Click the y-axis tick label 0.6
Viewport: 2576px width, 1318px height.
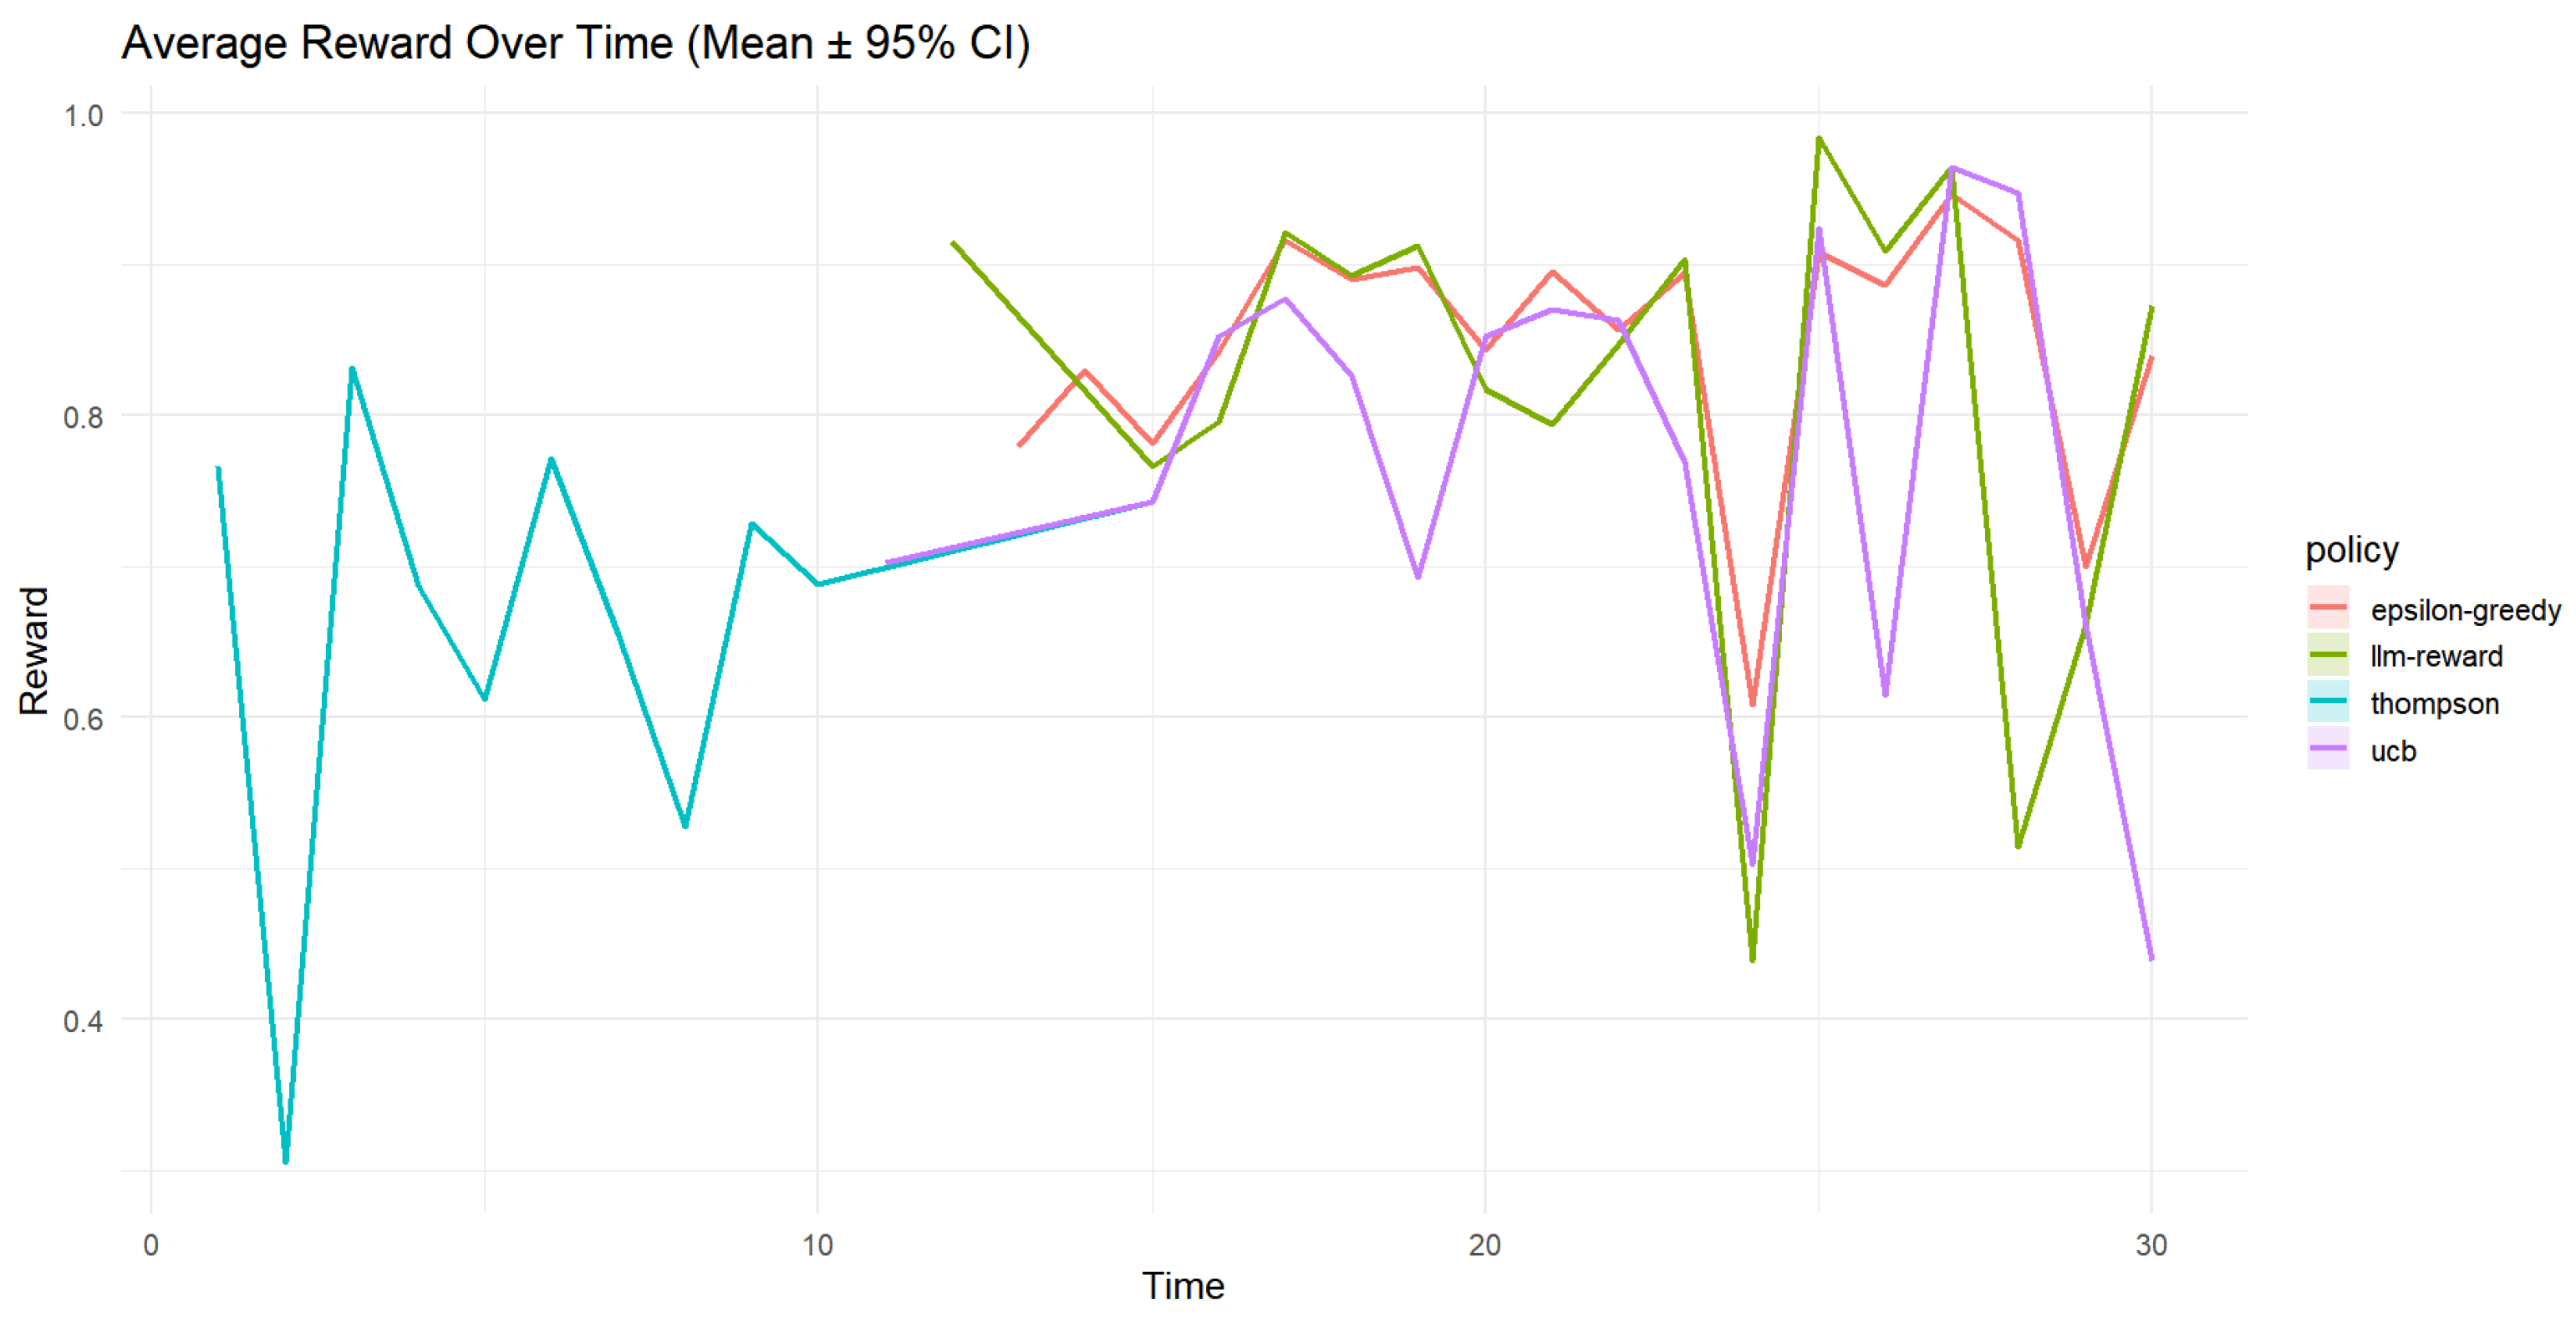(84, 719)
